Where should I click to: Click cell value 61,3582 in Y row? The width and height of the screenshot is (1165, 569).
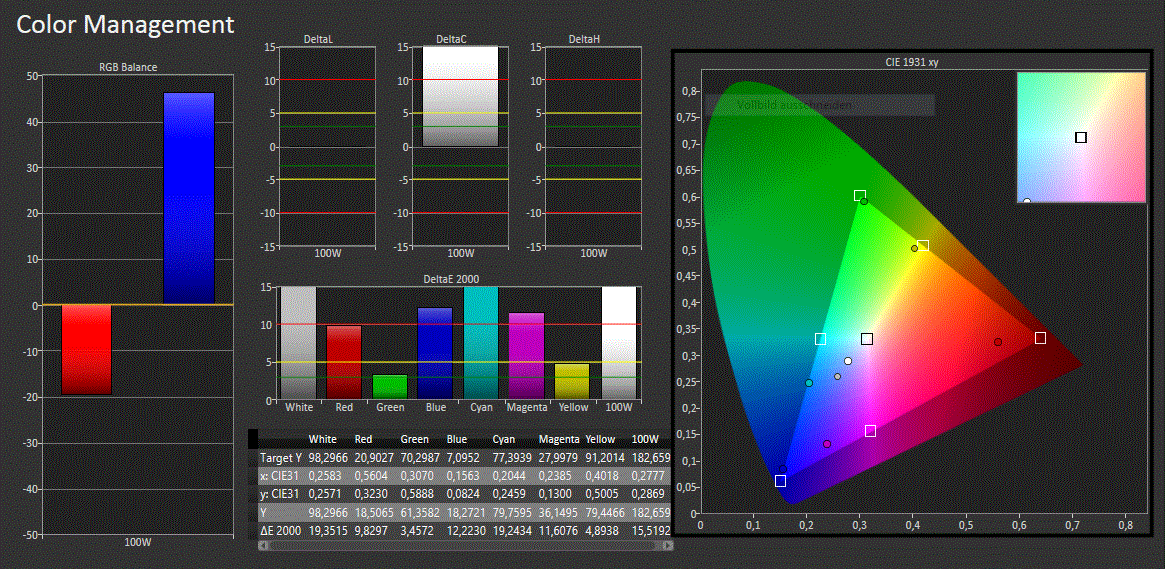coord(421,513)
